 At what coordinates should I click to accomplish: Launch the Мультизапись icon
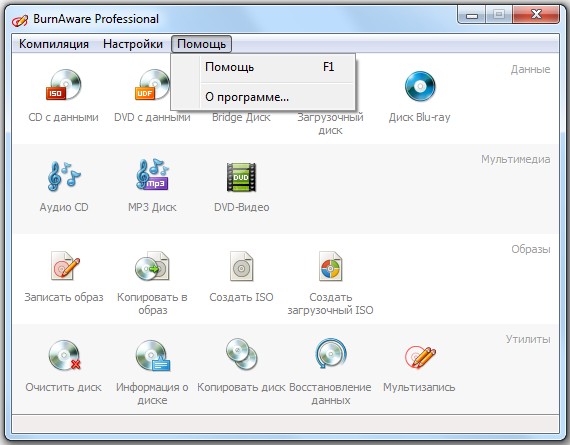420,356
